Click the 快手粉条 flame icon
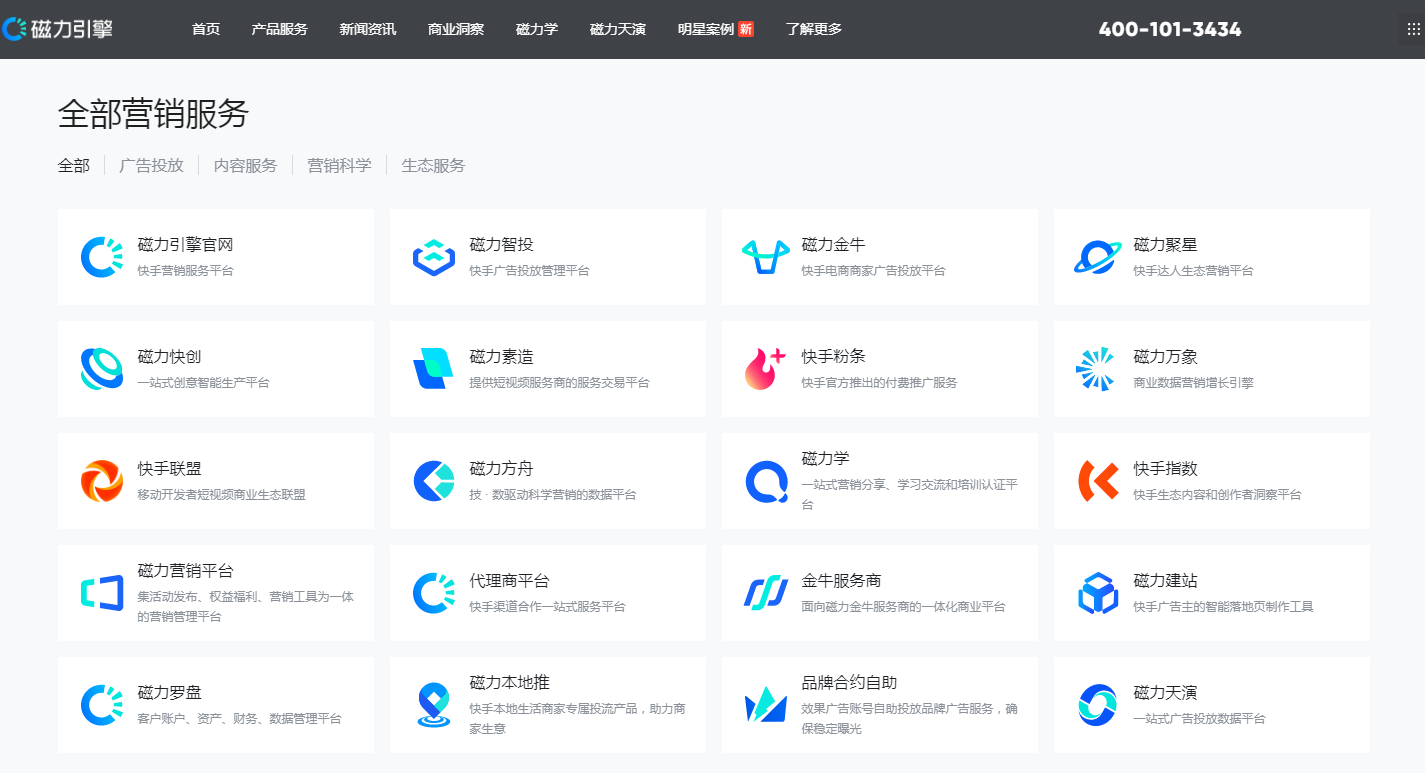1425x773 pixels. coord(764,368)
